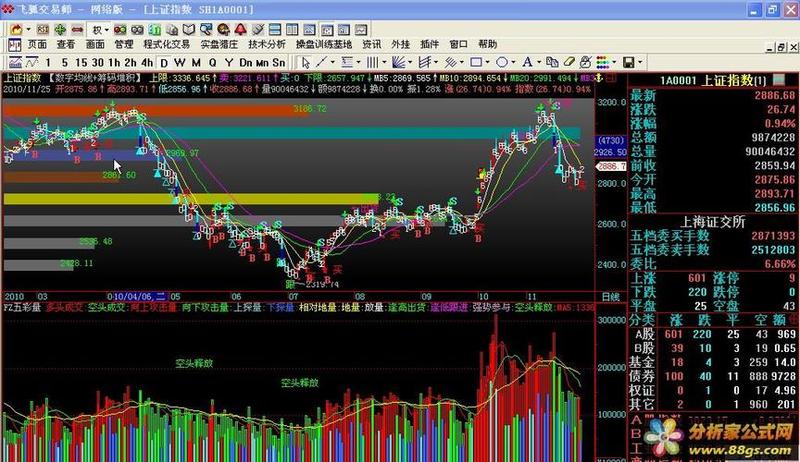Click the red-green binoculars toolbar icon

(x=120, y=30)
